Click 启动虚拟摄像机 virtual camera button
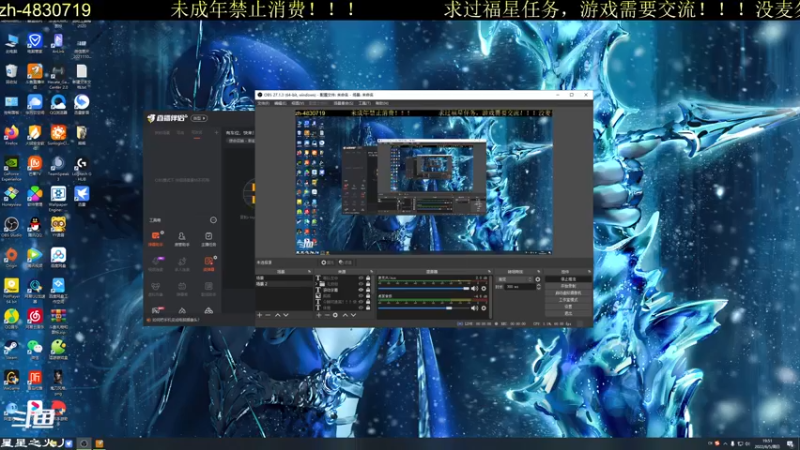The width and height of the screenshot is (800, 450). (568, 293)
